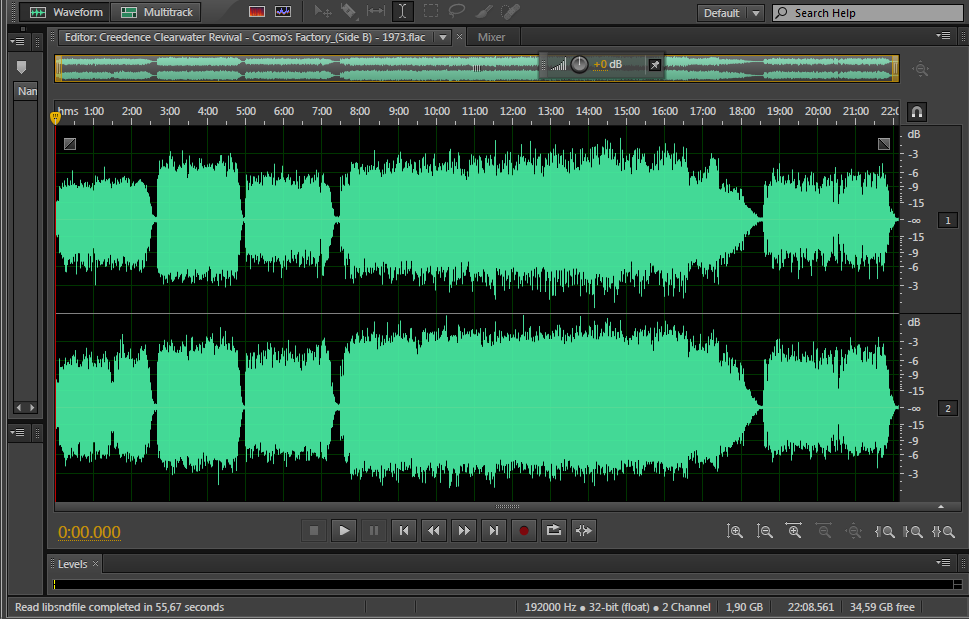Click the Name column header in left panel
969x619 pixels.
(x=27, y=91)
